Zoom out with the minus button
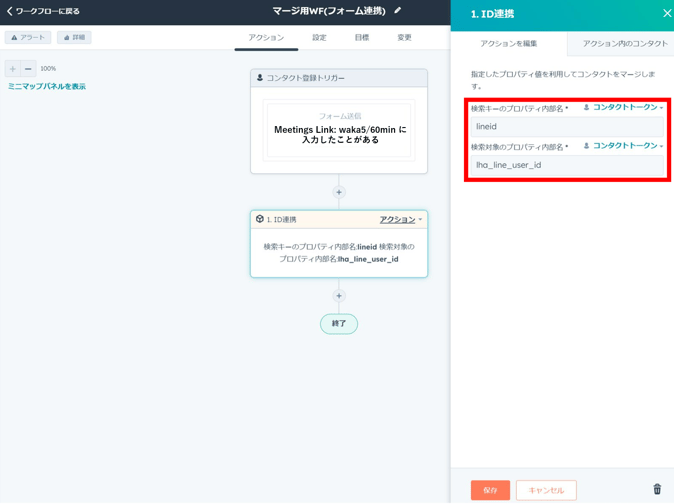Screen dimensions: 674x504 [x=28, y=69]
